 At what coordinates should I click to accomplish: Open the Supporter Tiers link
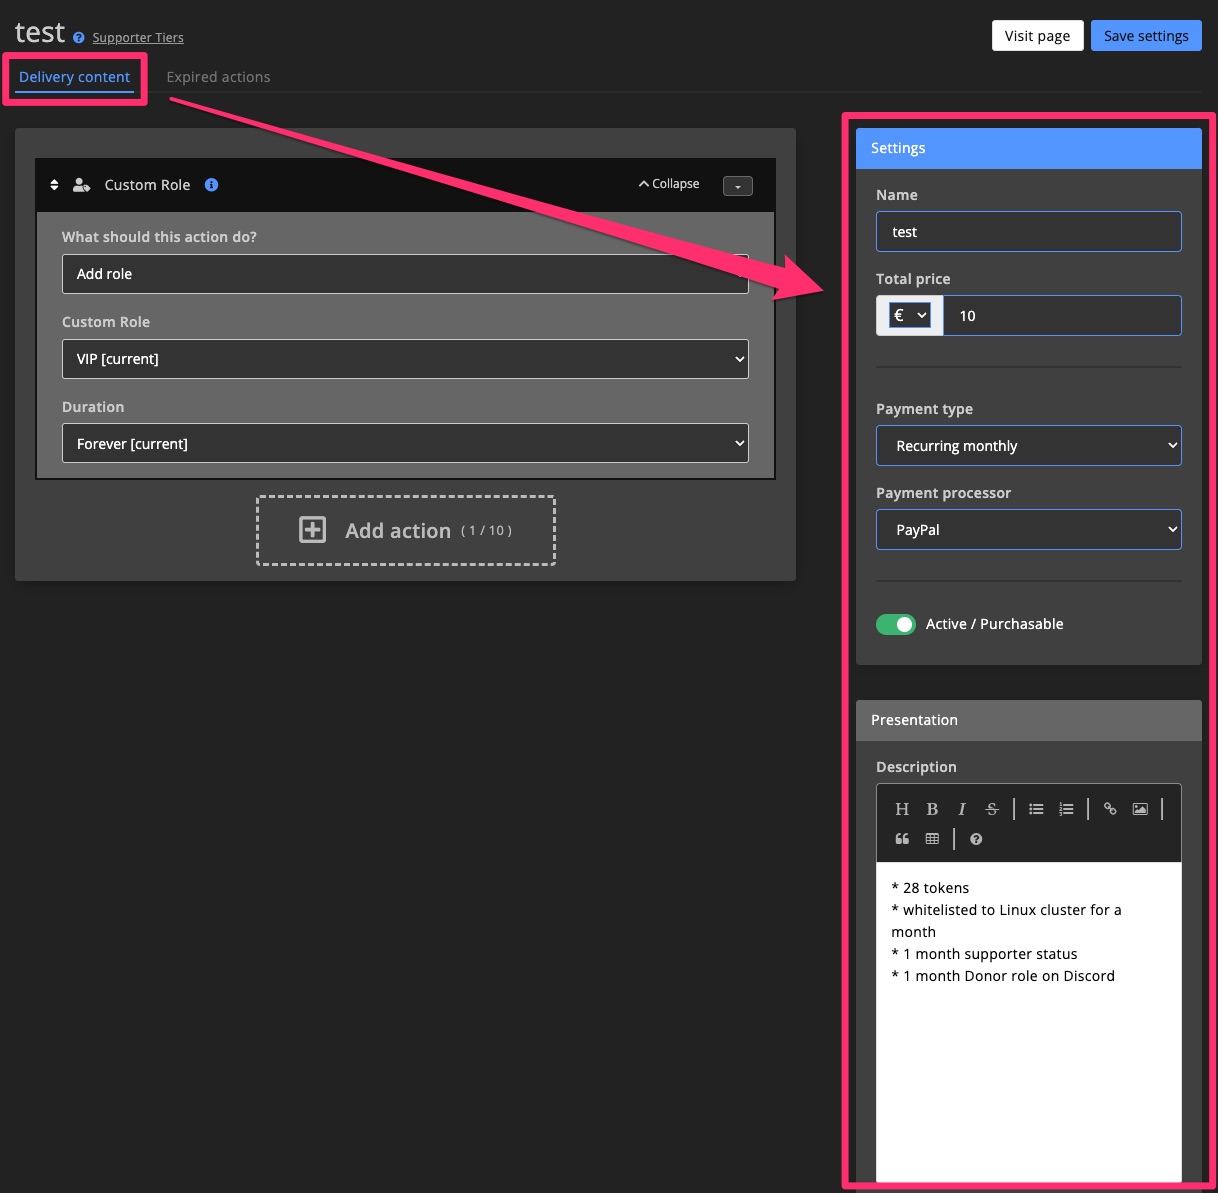[x=137, y=37]
